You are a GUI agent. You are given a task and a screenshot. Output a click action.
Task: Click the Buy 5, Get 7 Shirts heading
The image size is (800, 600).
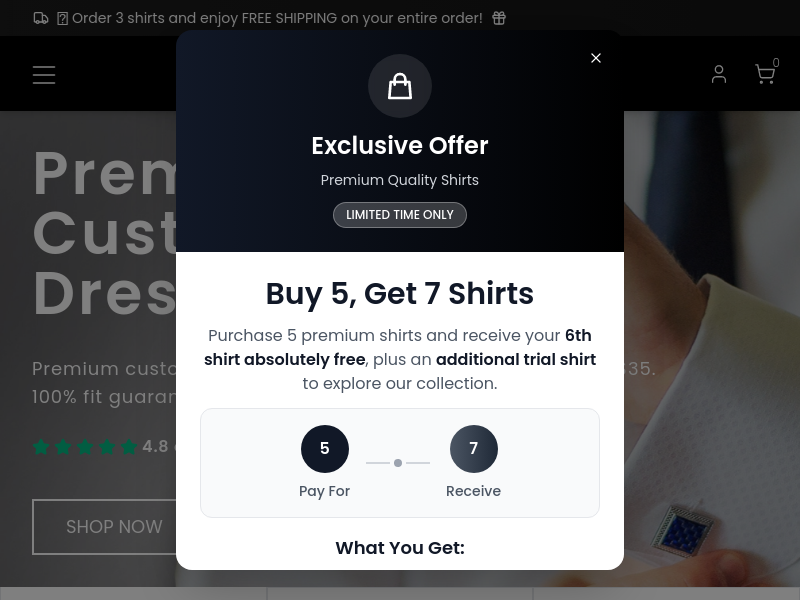pos(400,293)
